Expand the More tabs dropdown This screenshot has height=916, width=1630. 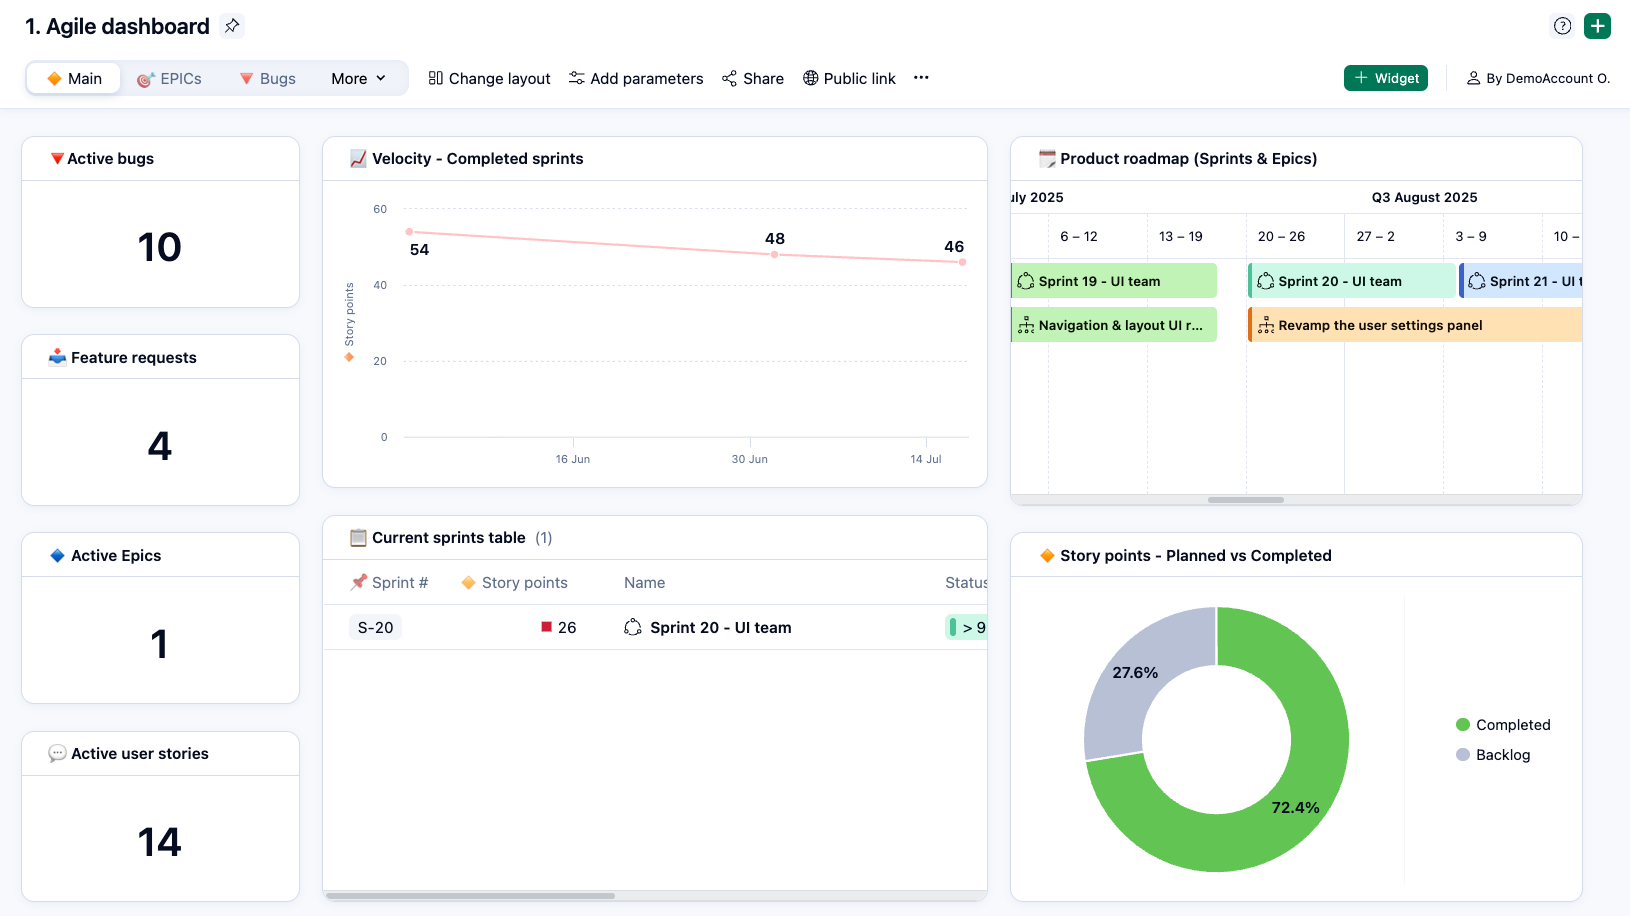(x=358, y=78)
